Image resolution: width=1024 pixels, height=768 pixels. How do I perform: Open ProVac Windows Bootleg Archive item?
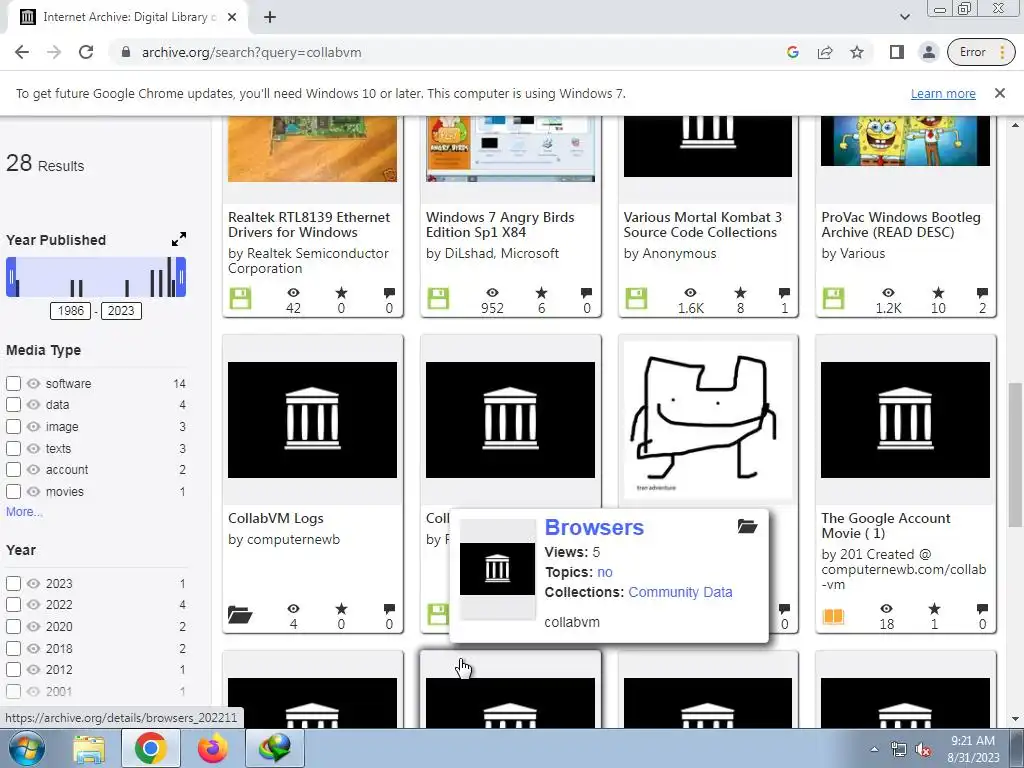click(x=901, y=225)
